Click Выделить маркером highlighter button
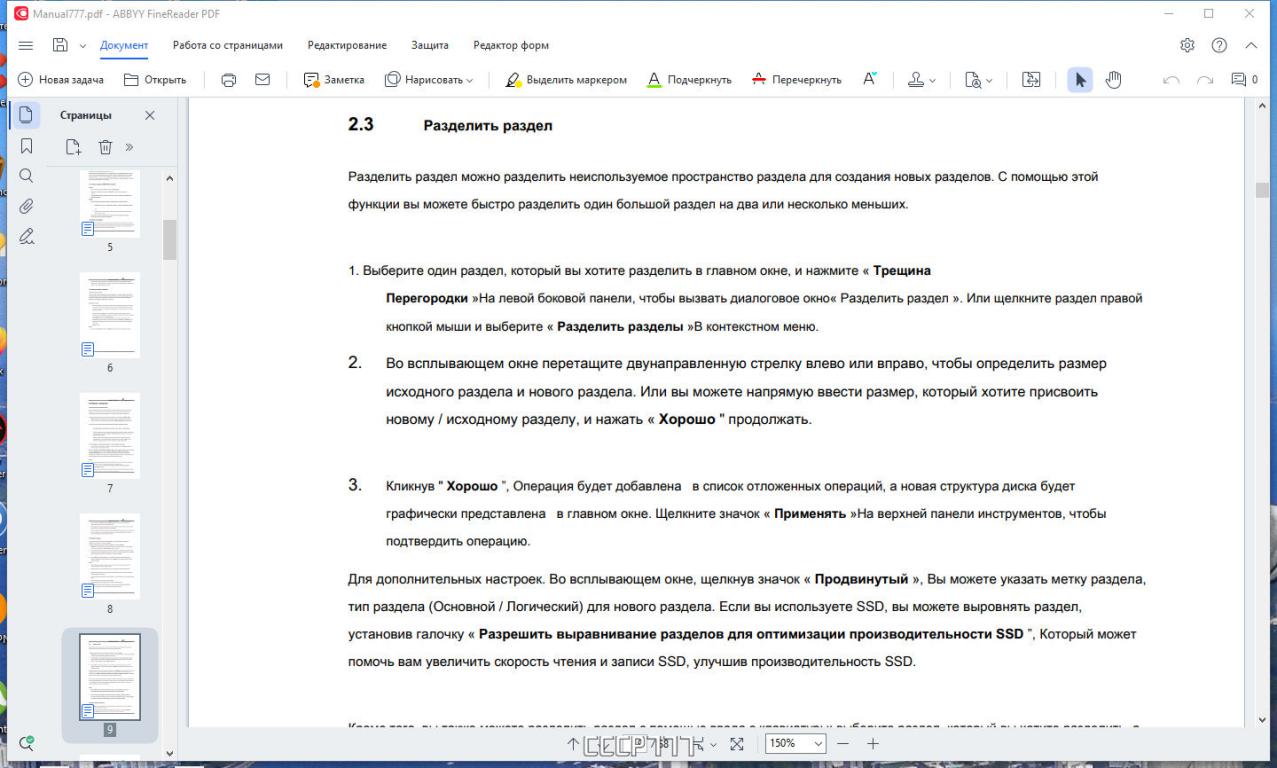This screenshot has height=768, width=1277. point(566,80)
